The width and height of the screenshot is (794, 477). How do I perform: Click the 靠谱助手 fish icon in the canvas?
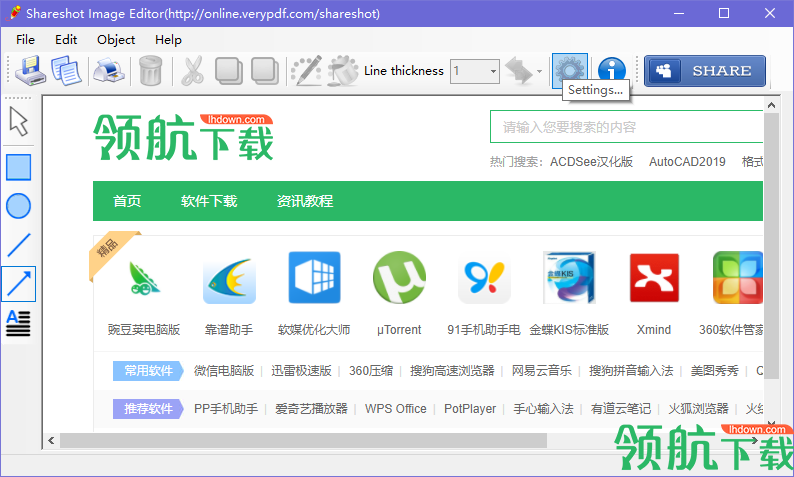coord(229,280)
